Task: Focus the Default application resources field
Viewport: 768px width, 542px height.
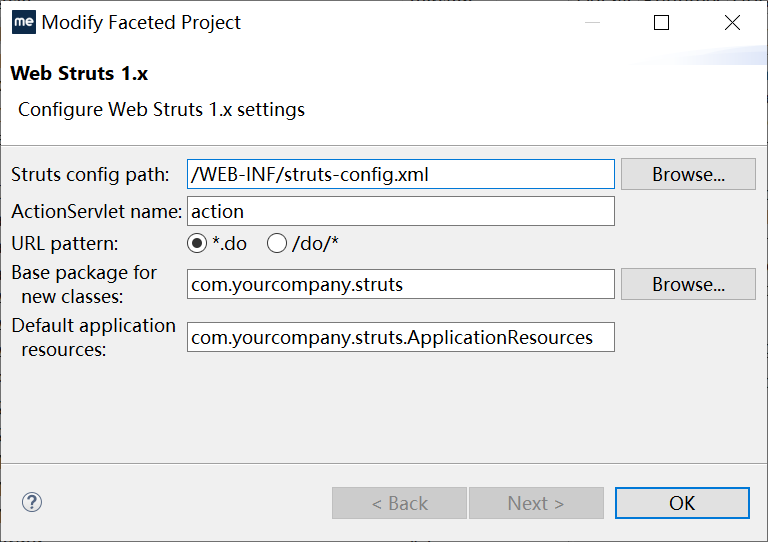Action: coord(401,337)
